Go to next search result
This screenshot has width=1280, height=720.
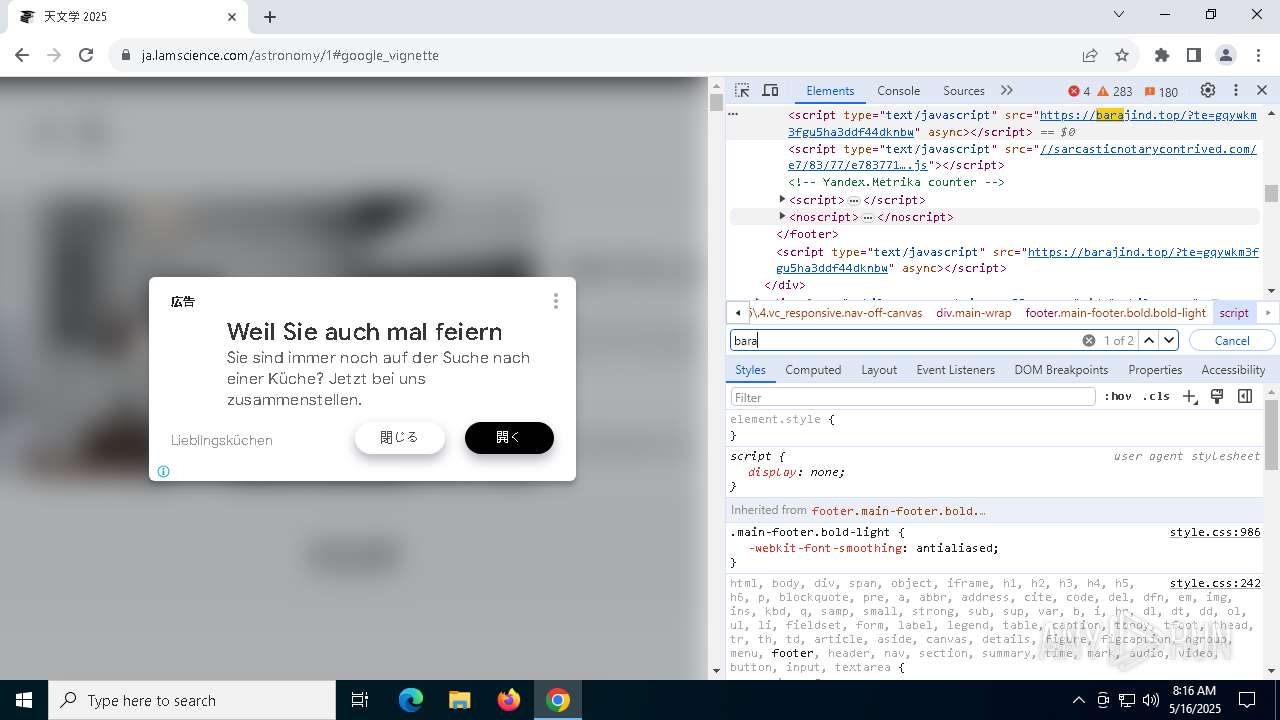pyautogui.click(x=1169, y=340)
